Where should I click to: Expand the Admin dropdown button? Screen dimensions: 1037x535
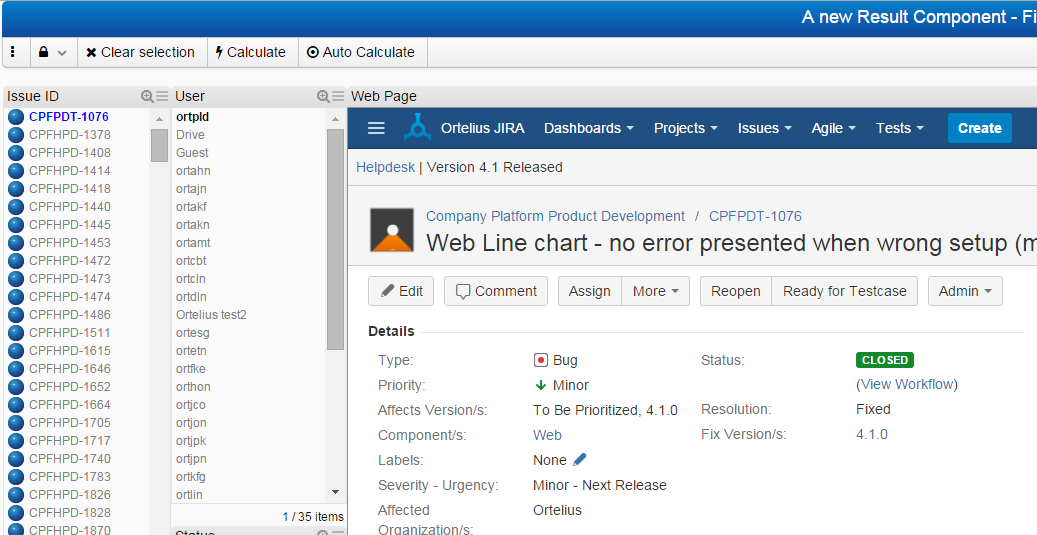coord(965,291)
